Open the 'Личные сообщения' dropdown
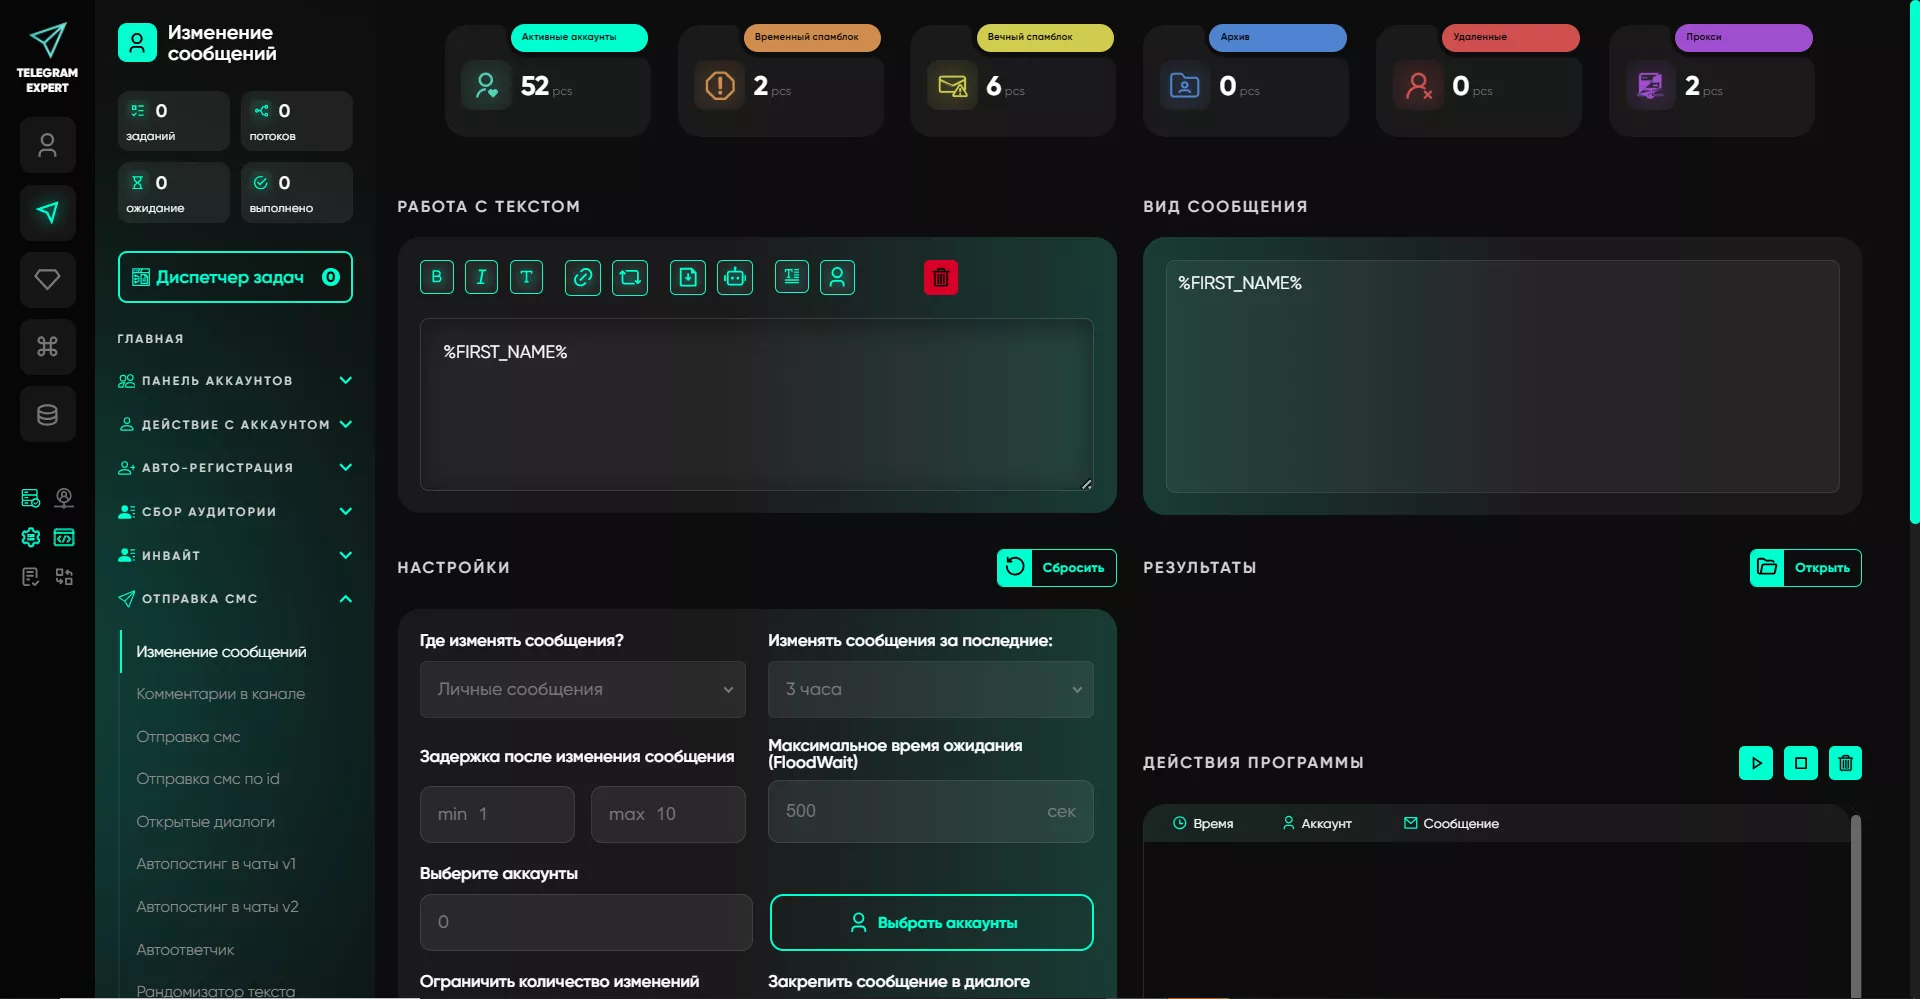Viewport: 1920px width, 999px height. coord(583,689)
